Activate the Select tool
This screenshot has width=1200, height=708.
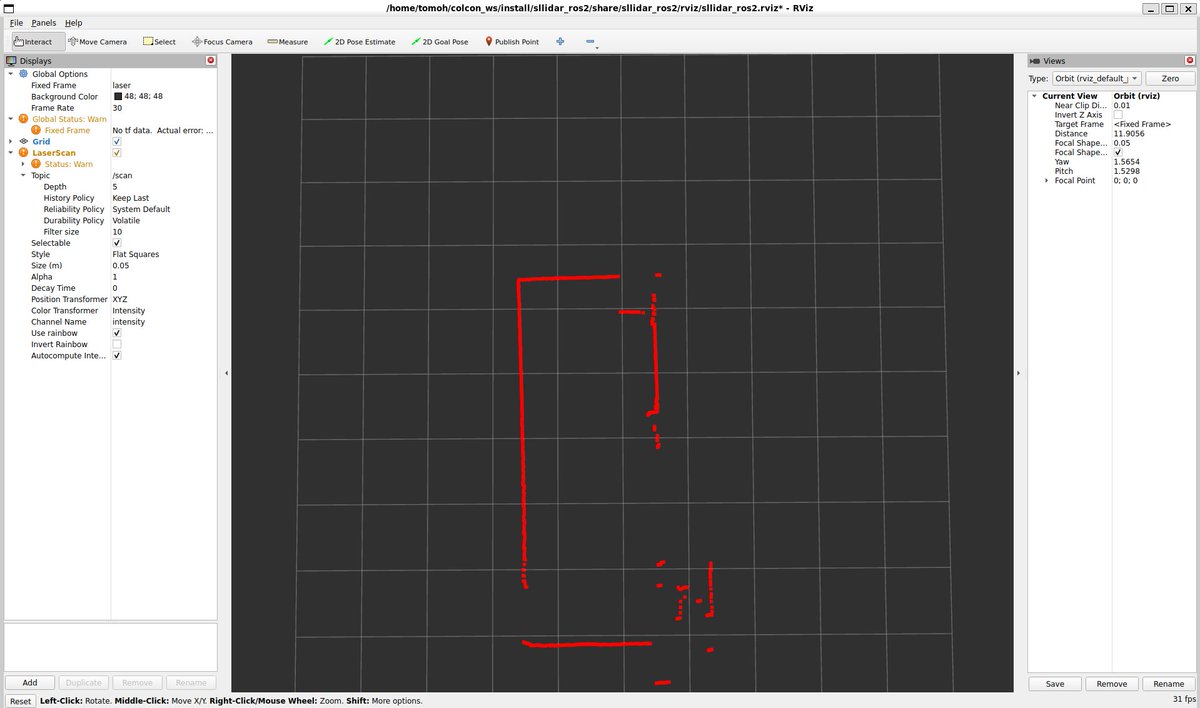click(159, 42)
